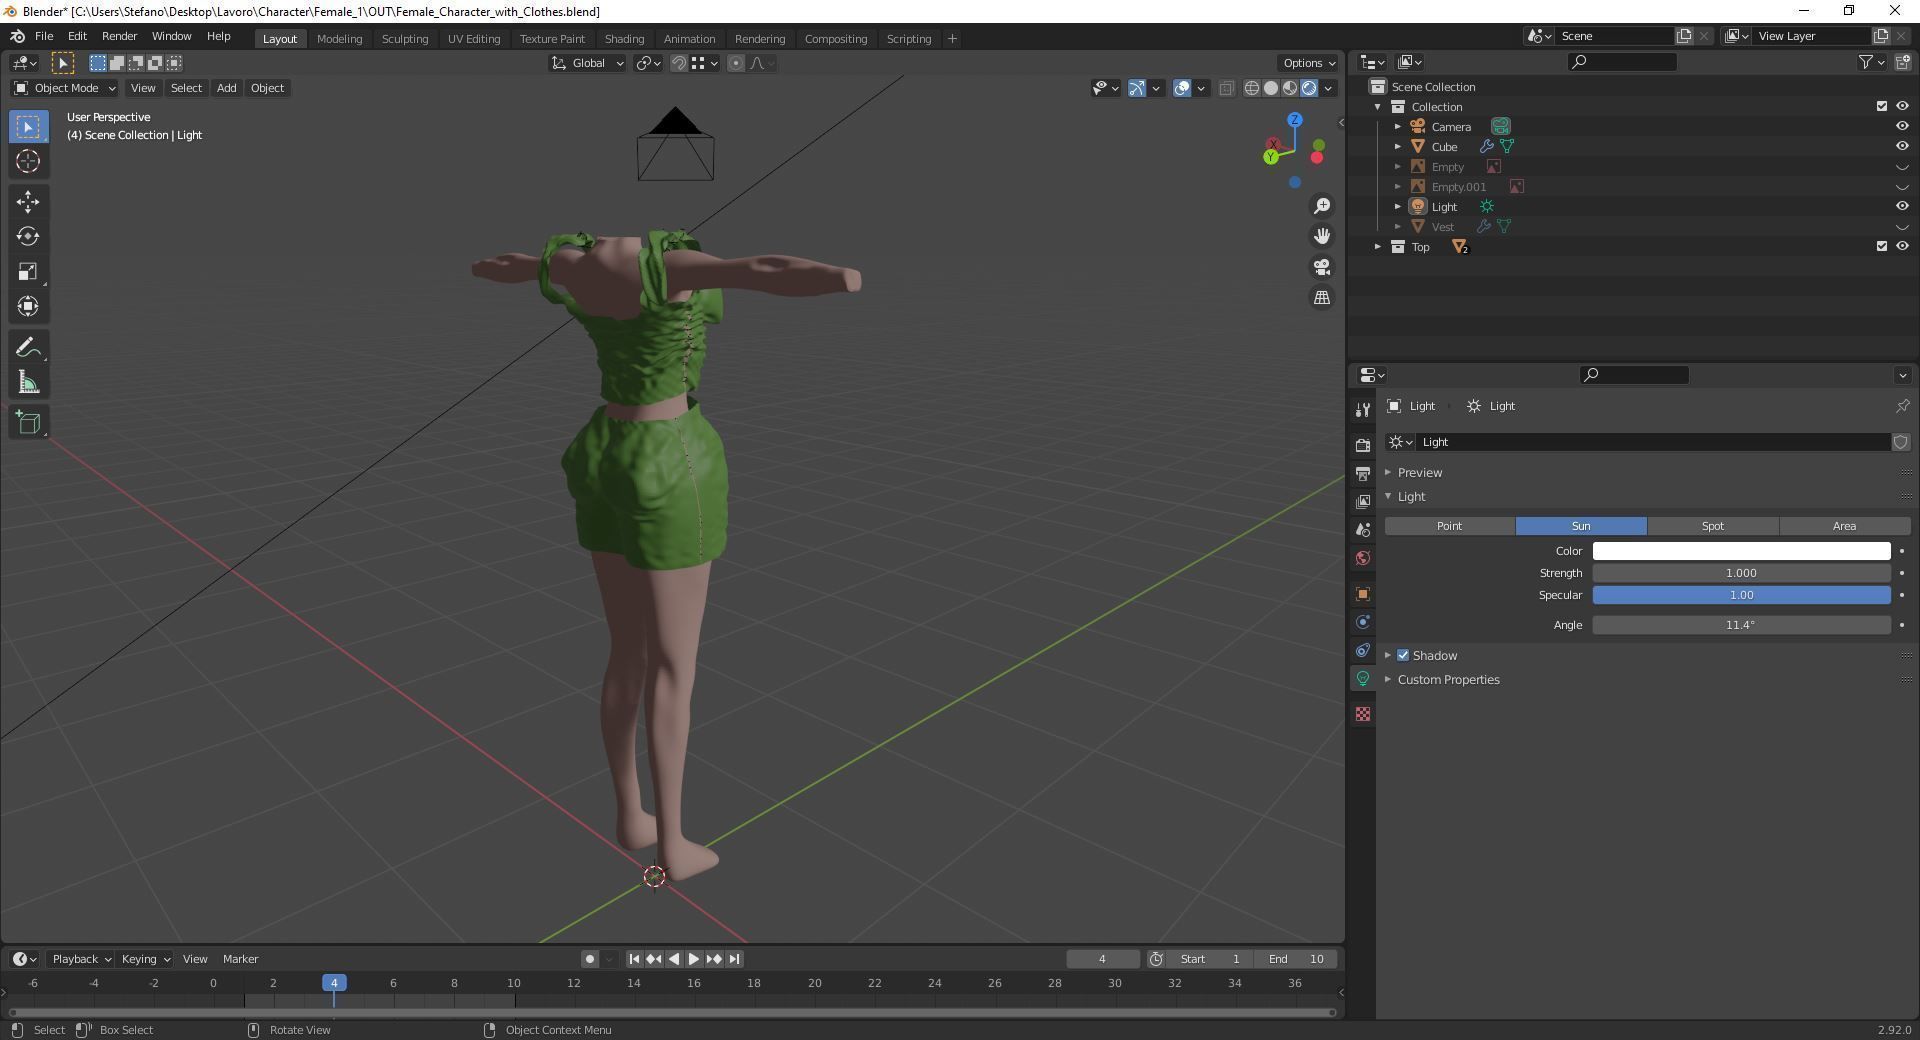The width and height of the screenshot is (1920, 1040).
Task: Jump to the first frame
Action: (x=634, y=959)
